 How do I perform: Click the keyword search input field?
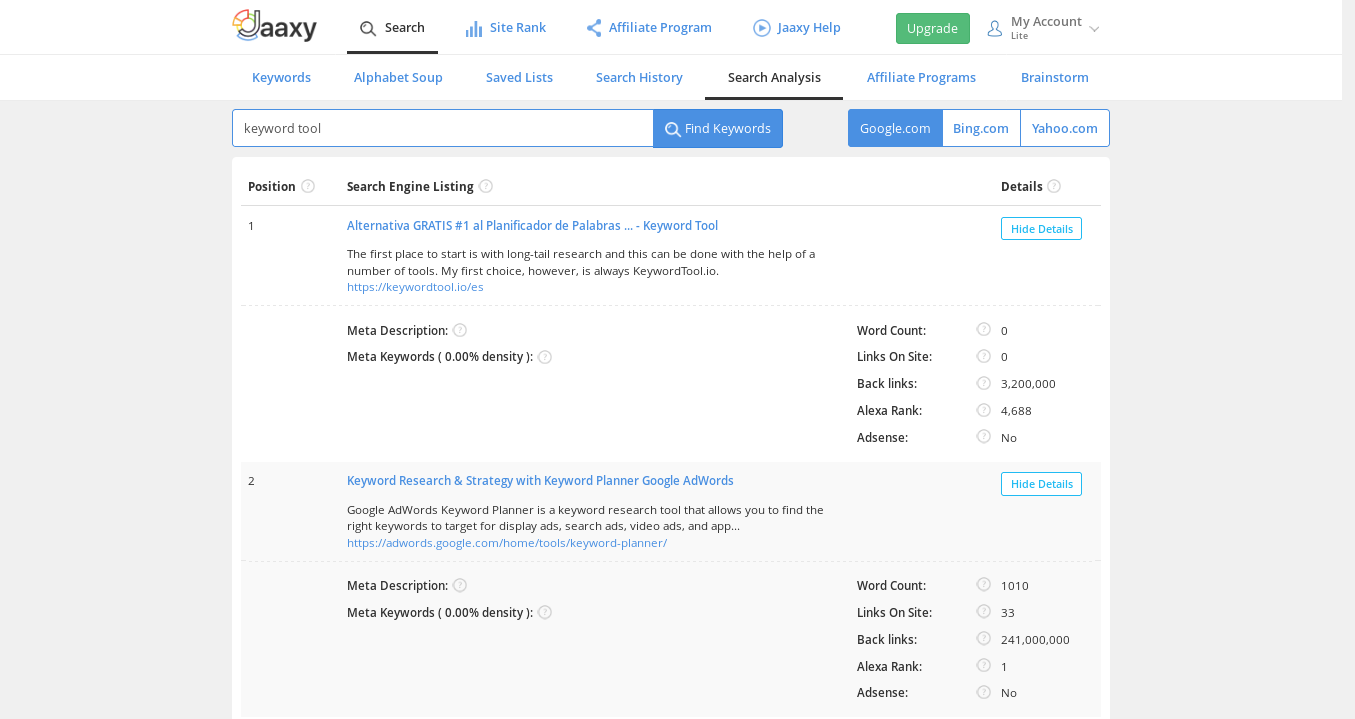443,128
